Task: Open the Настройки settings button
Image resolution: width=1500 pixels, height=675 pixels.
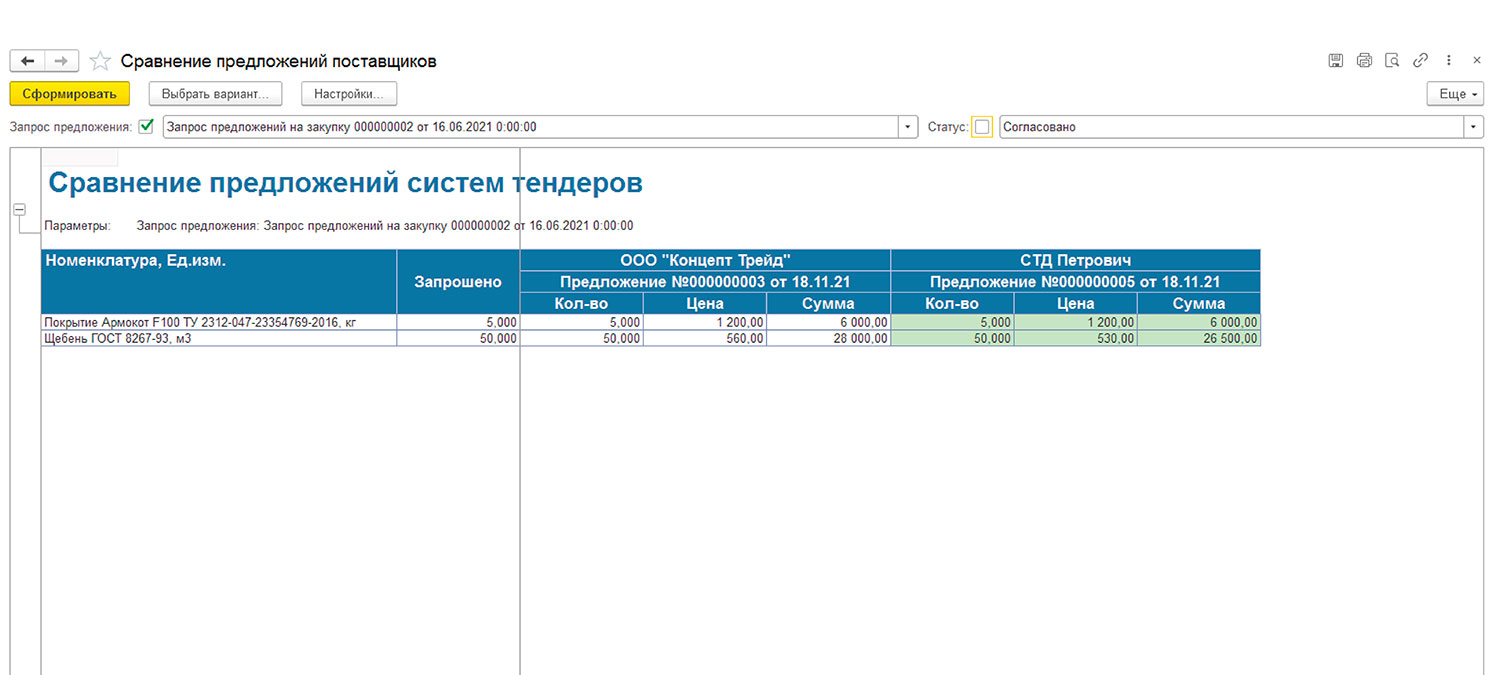Action: click(349, 94)
